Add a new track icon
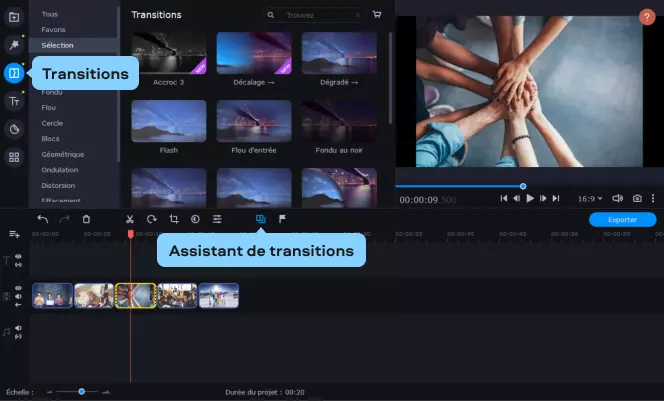 (x=14, y=234)
